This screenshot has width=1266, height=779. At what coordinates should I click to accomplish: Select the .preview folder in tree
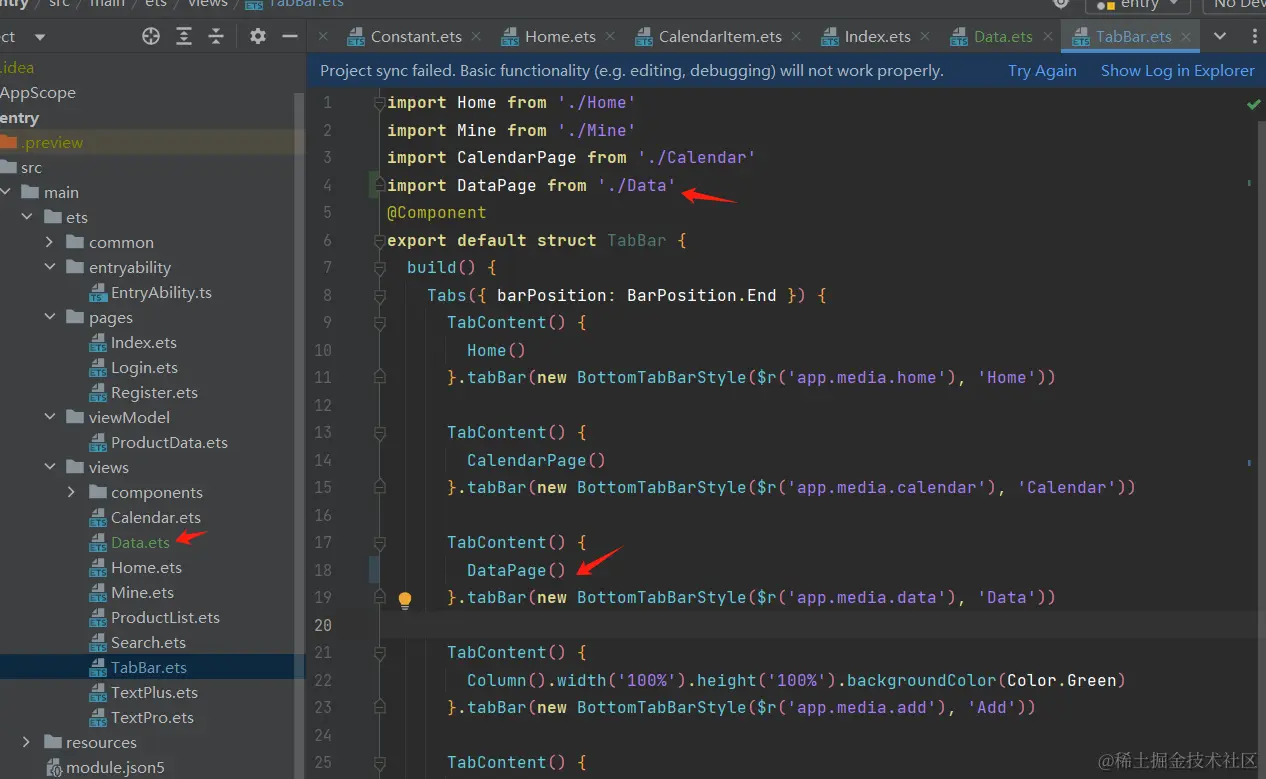(52, 142)
